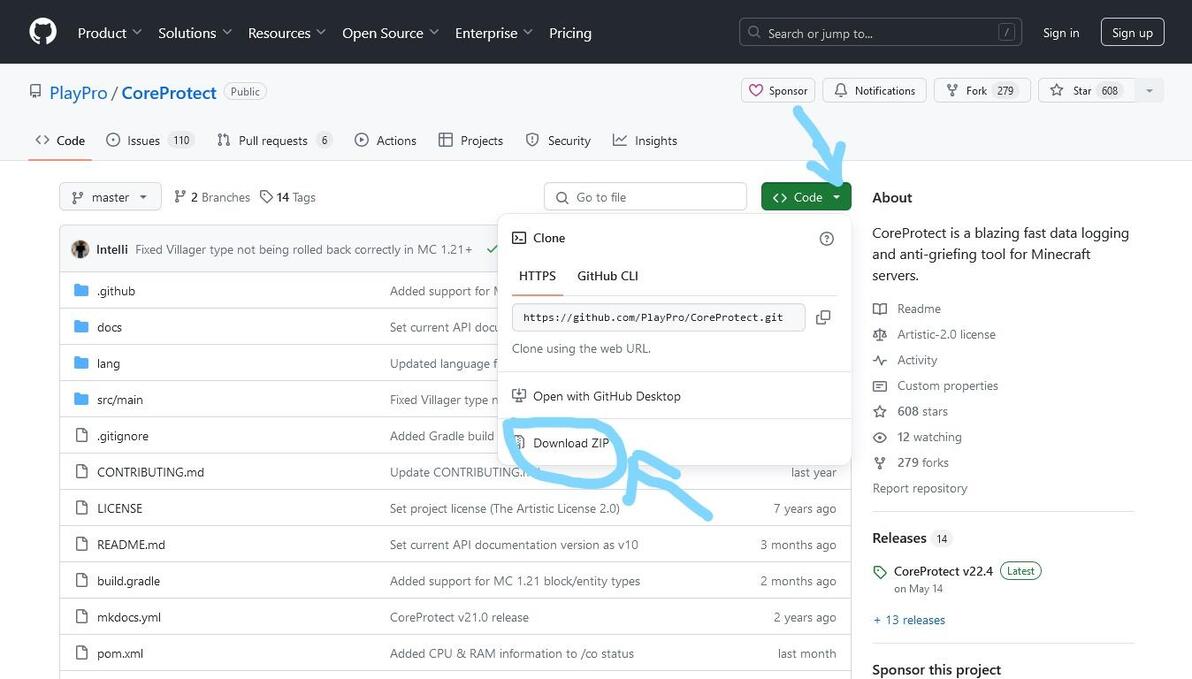Screen dimensions: 1192x679
Task: Click the GitHub logo icon
Action: (43, 32)
